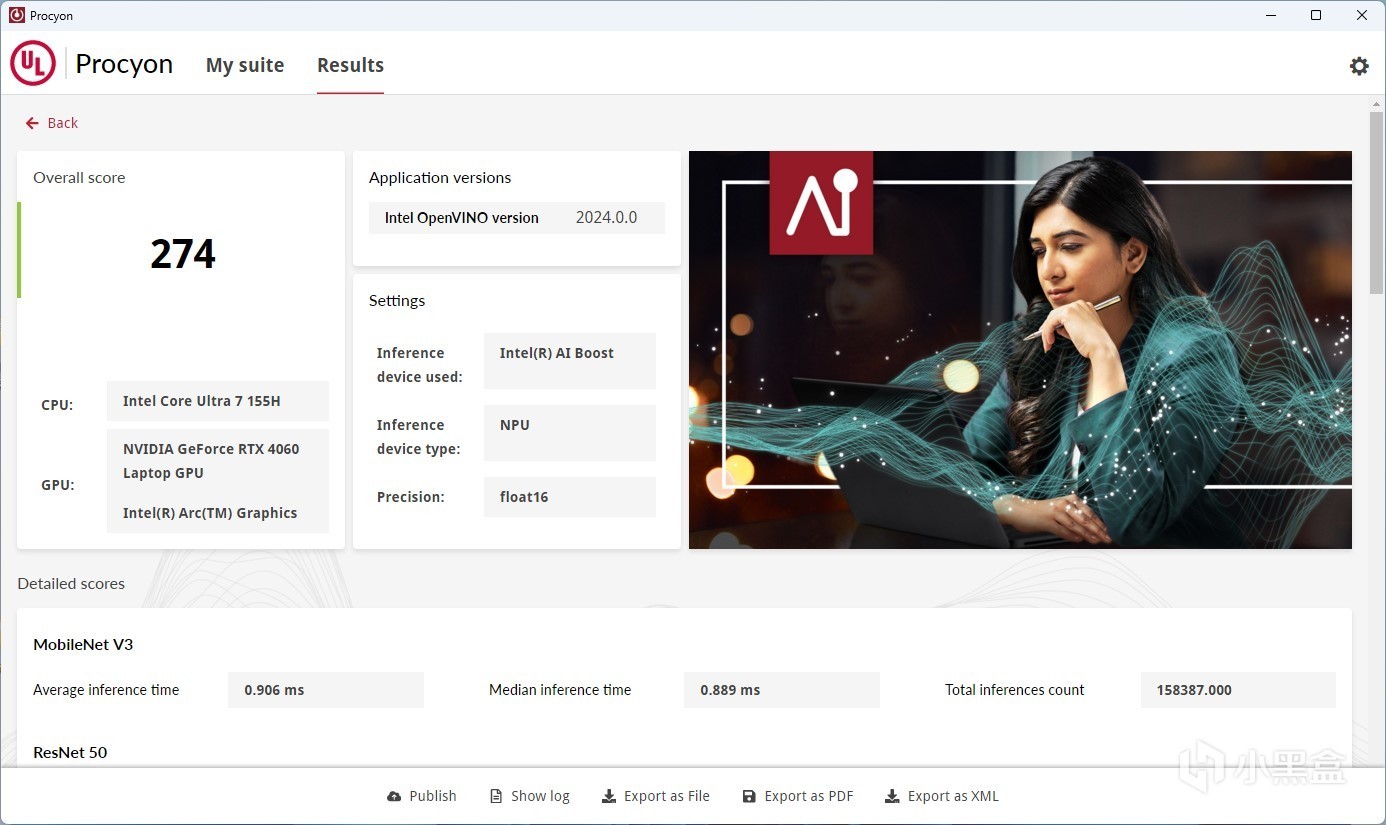Click the Inference device type label
Screen dimensions: 1386x825
coord(418,437)
